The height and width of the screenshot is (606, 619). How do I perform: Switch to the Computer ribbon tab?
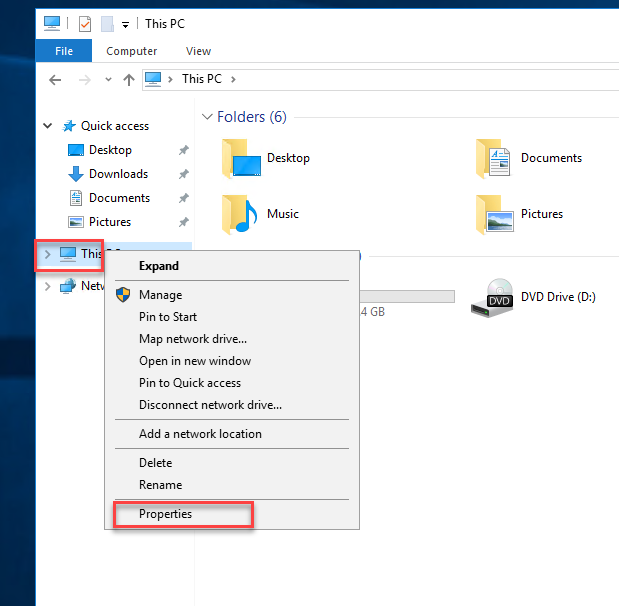132,51
